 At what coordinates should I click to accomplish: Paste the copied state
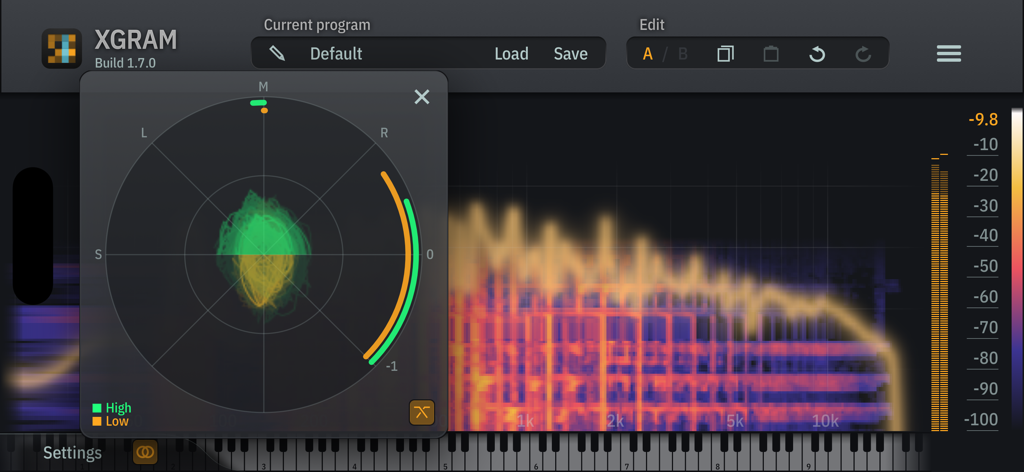[771, 54]
